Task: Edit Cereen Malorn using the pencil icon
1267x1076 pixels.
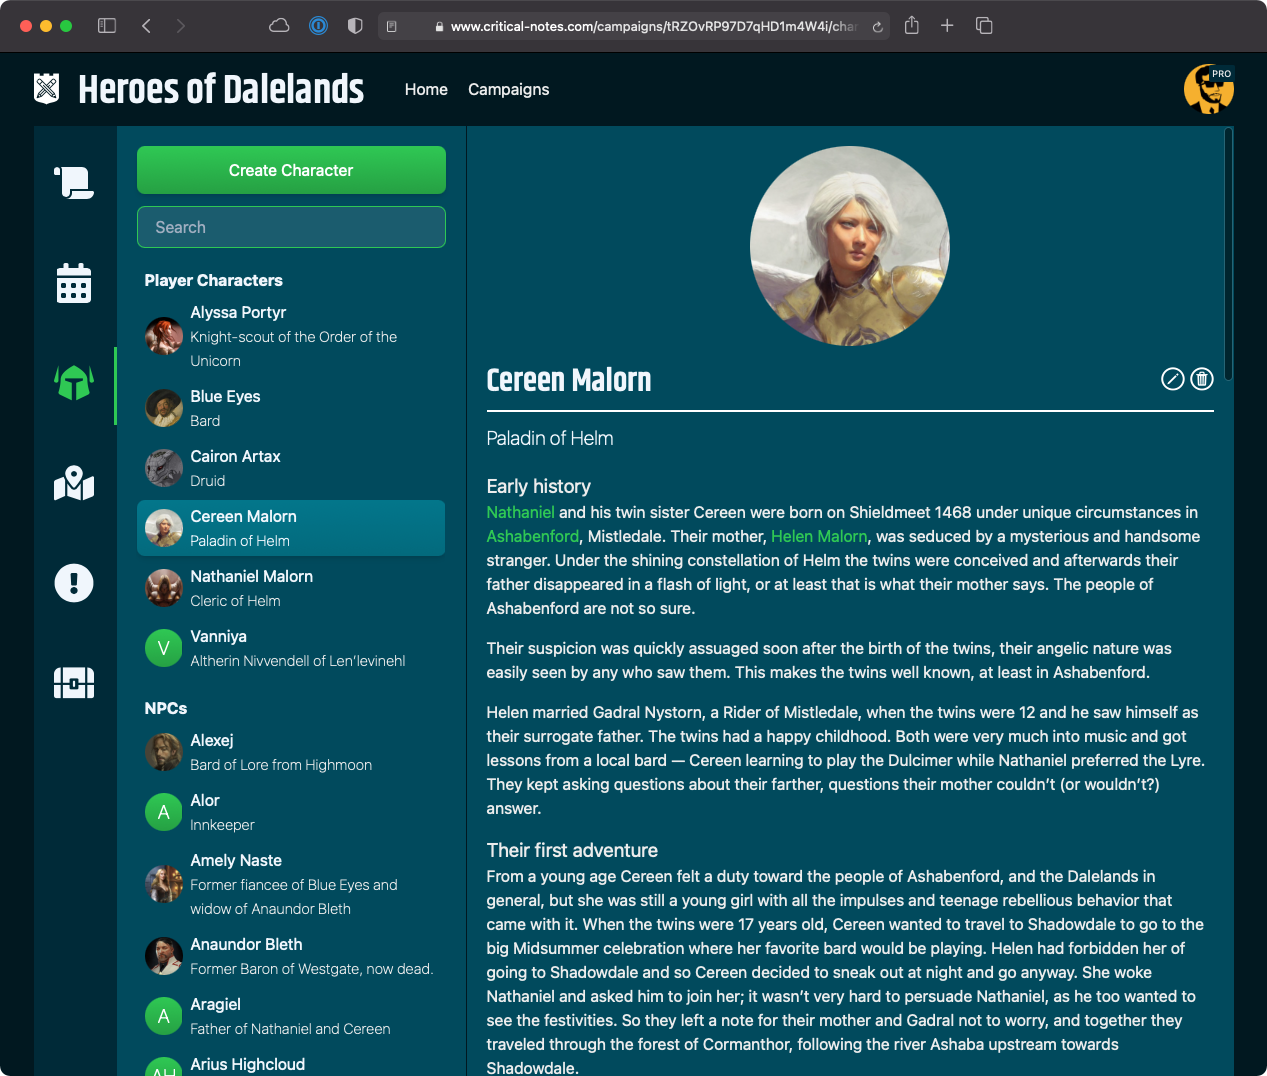Action: click(1172, 379)
